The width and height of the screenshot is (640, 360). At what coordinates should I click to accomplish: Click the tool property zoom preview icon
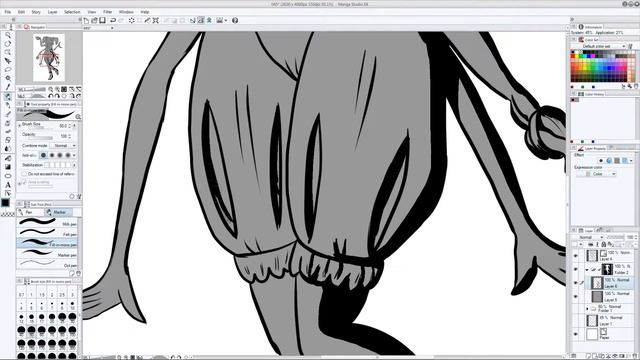pyautogui.click(x=78, y=117)
